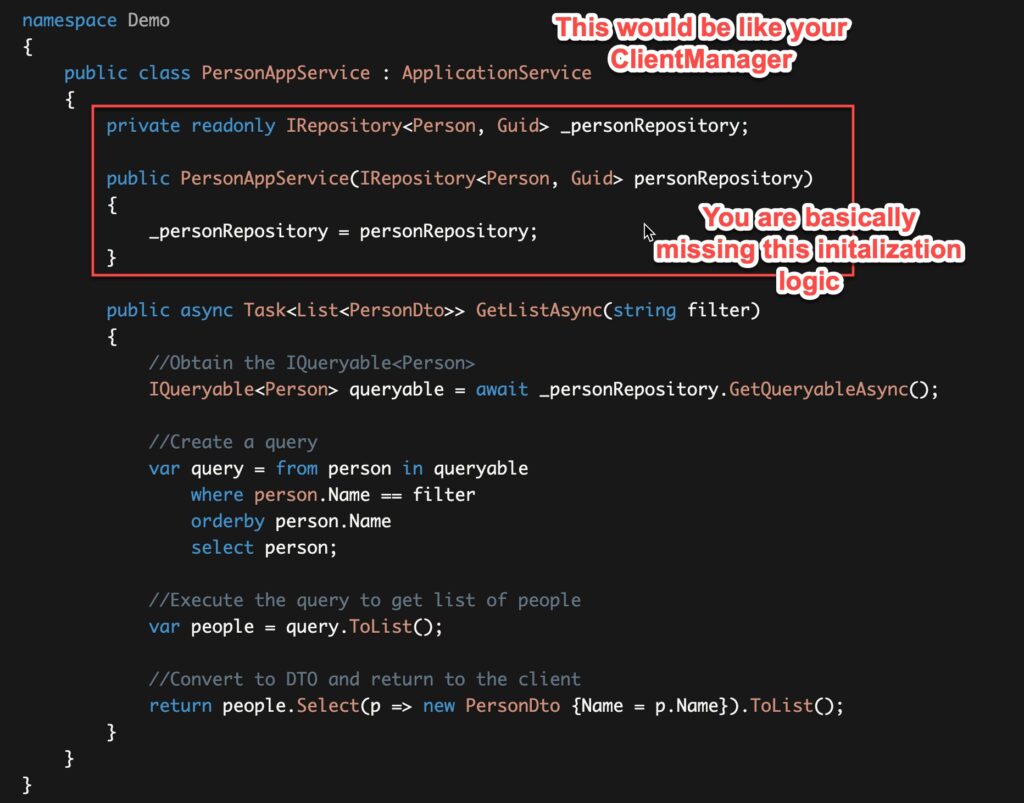This screenshot has height=803, width=1024.
Task: Click the "select person;" line
Action: click(264, 548)
